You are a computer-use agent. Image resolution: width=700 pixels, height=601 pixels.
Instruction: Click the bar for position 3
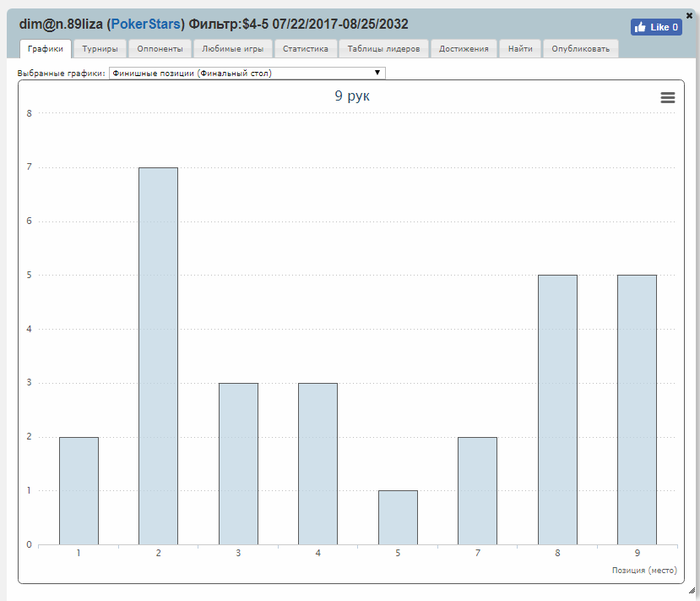(x=238, y=464)
